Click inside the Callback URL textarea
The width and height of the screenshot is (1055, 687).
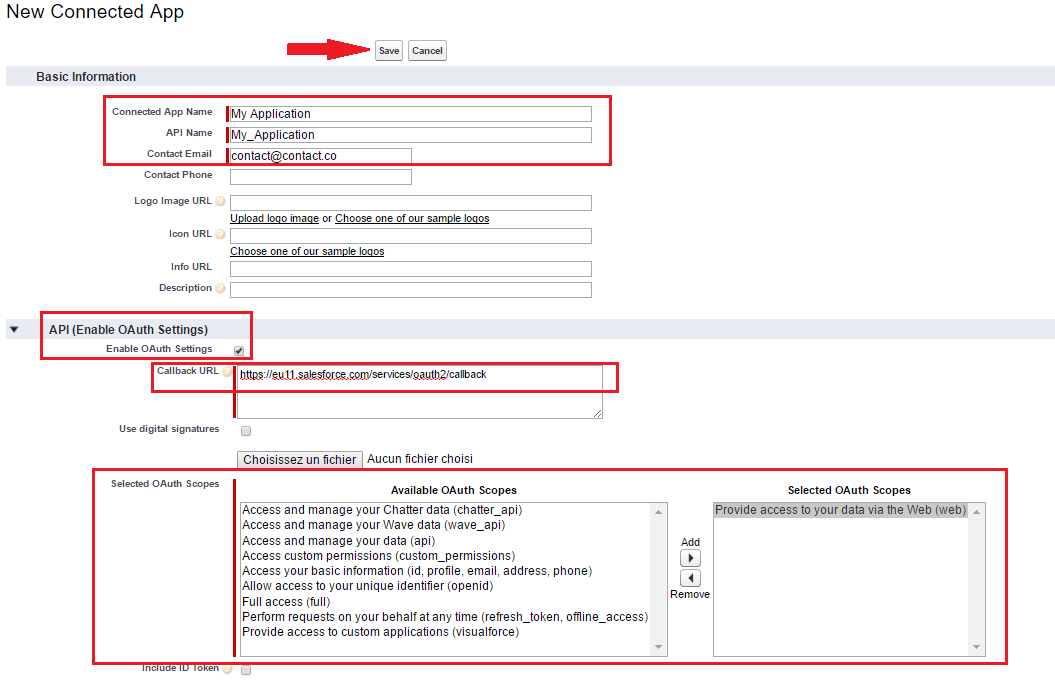419,392
